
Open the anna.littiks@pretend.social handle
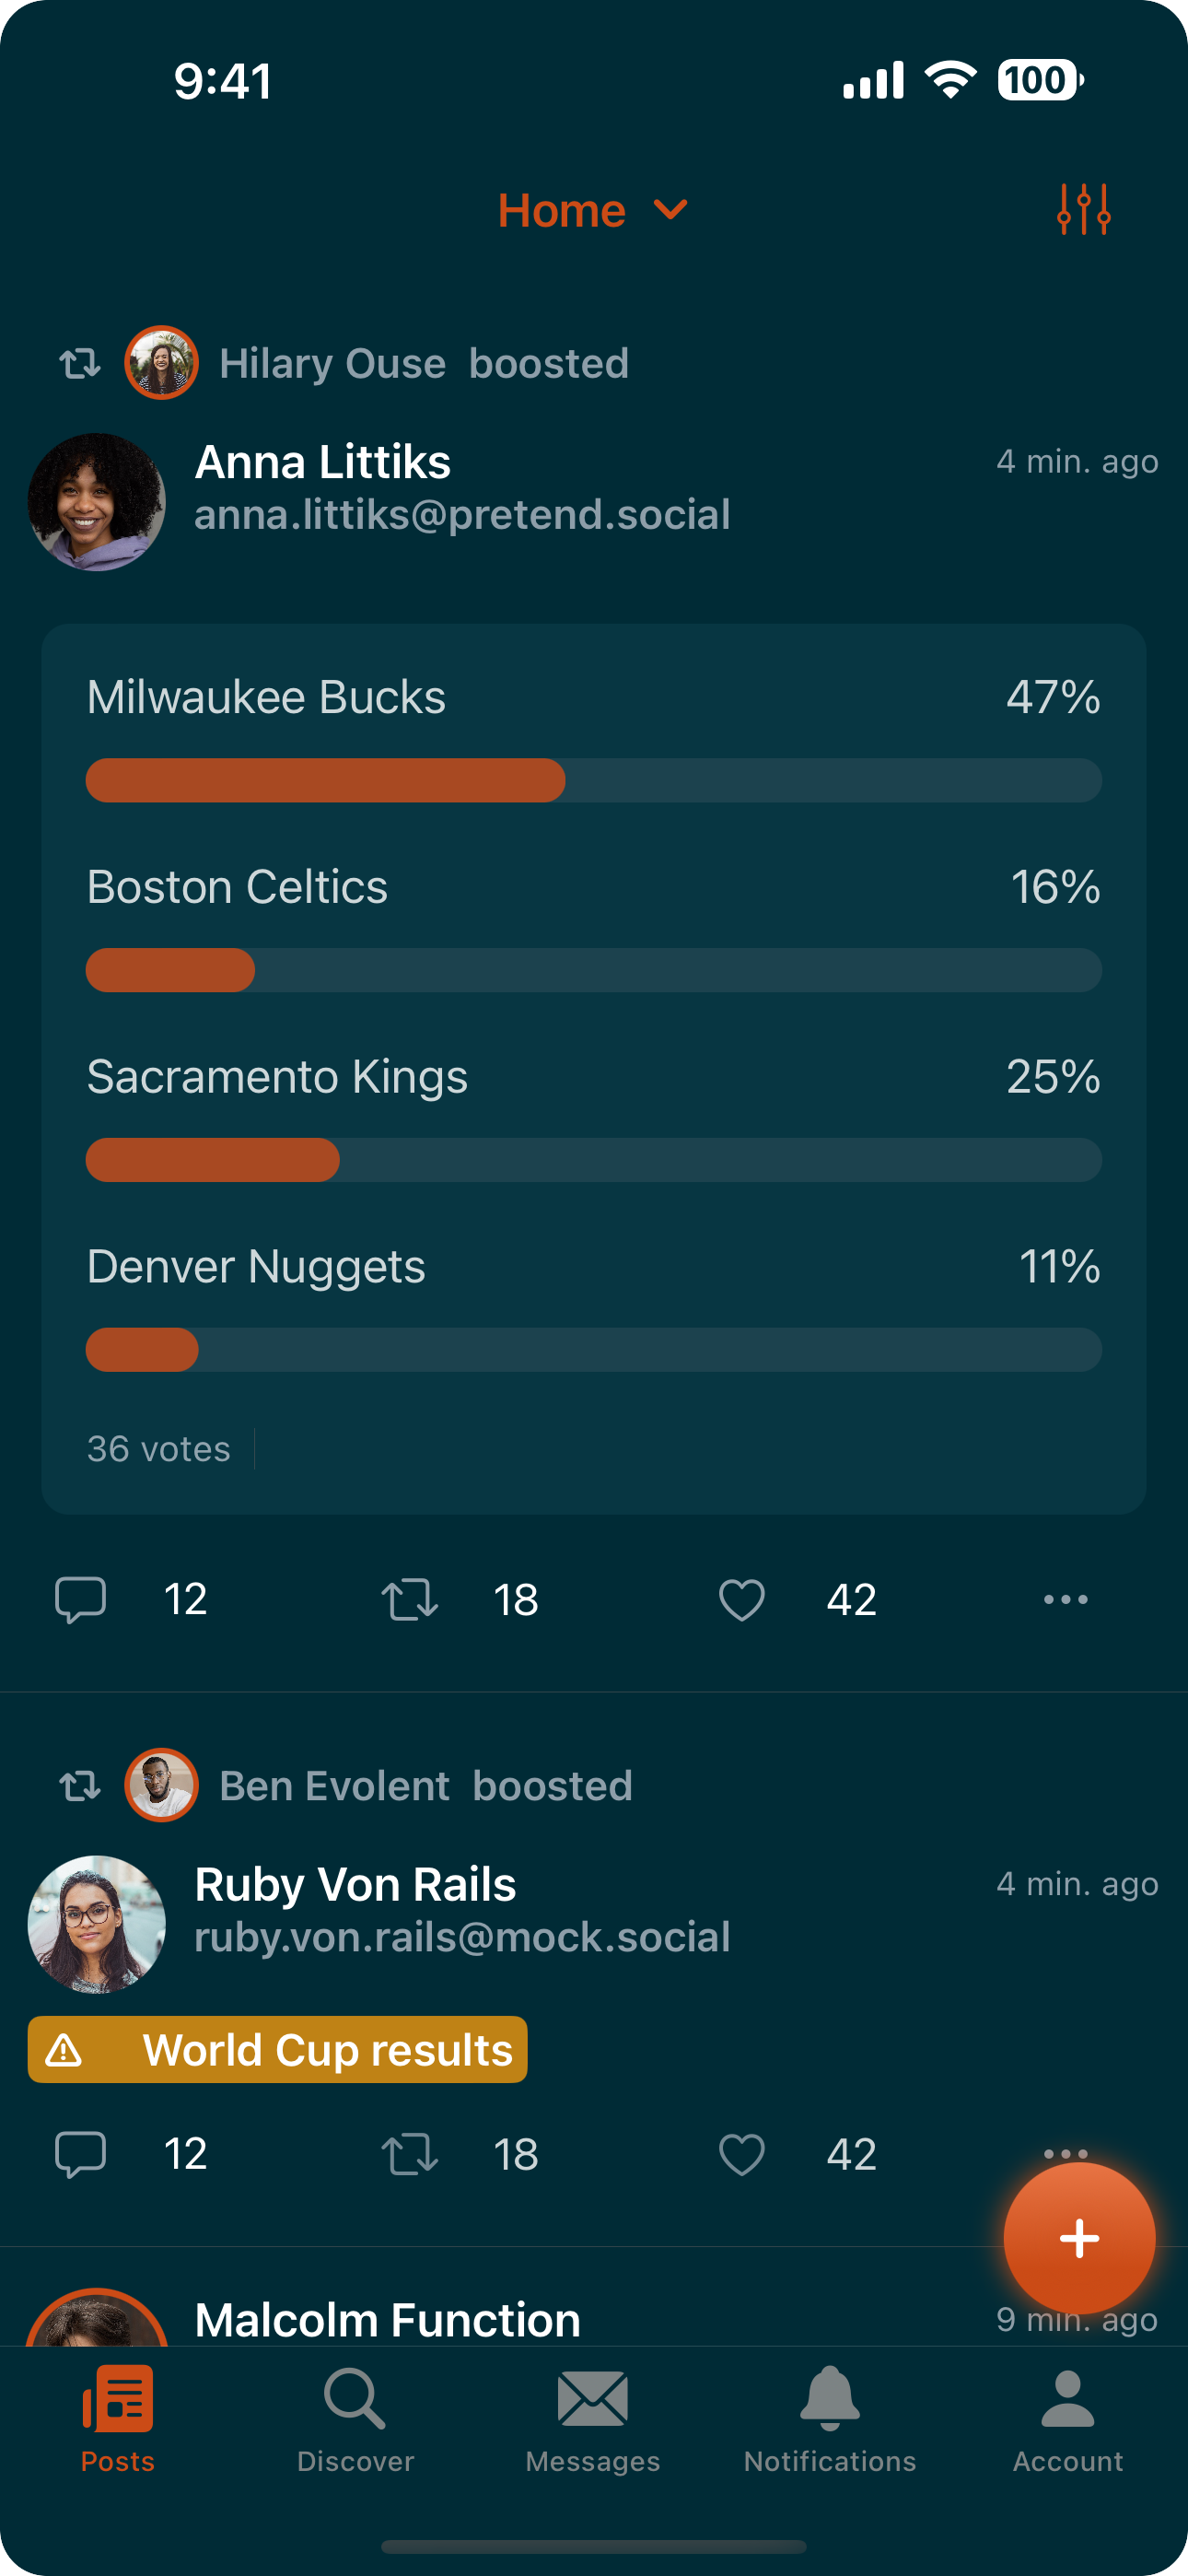pyautogui.click(x=462, y=515)
